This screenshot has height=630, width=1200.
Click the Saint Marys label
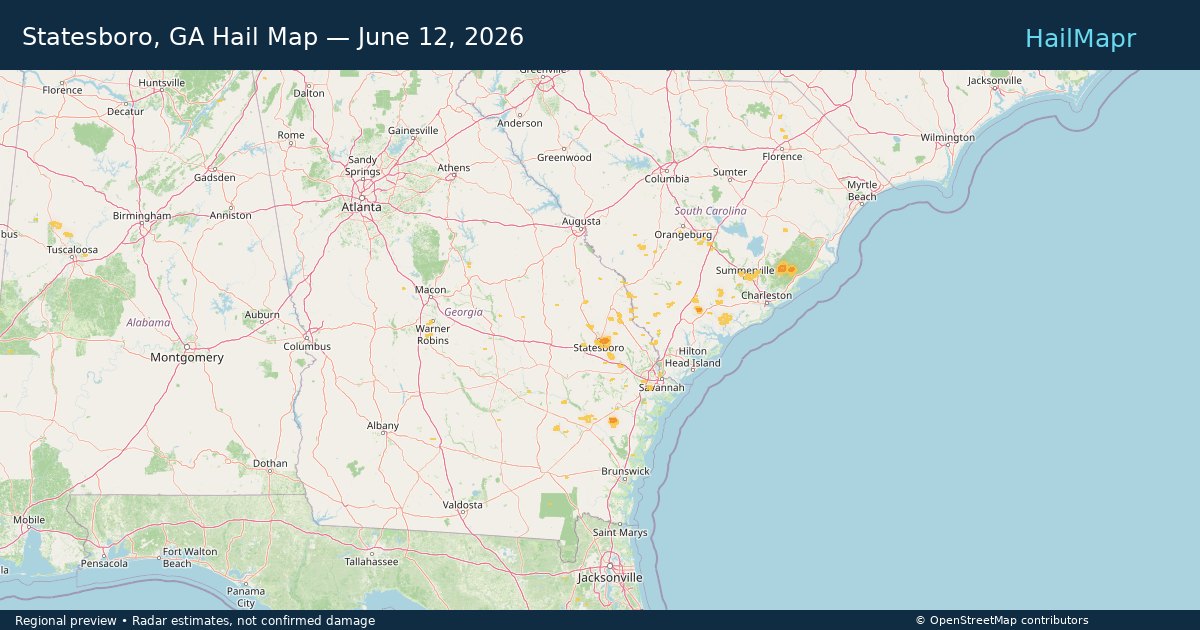point(620,533)
